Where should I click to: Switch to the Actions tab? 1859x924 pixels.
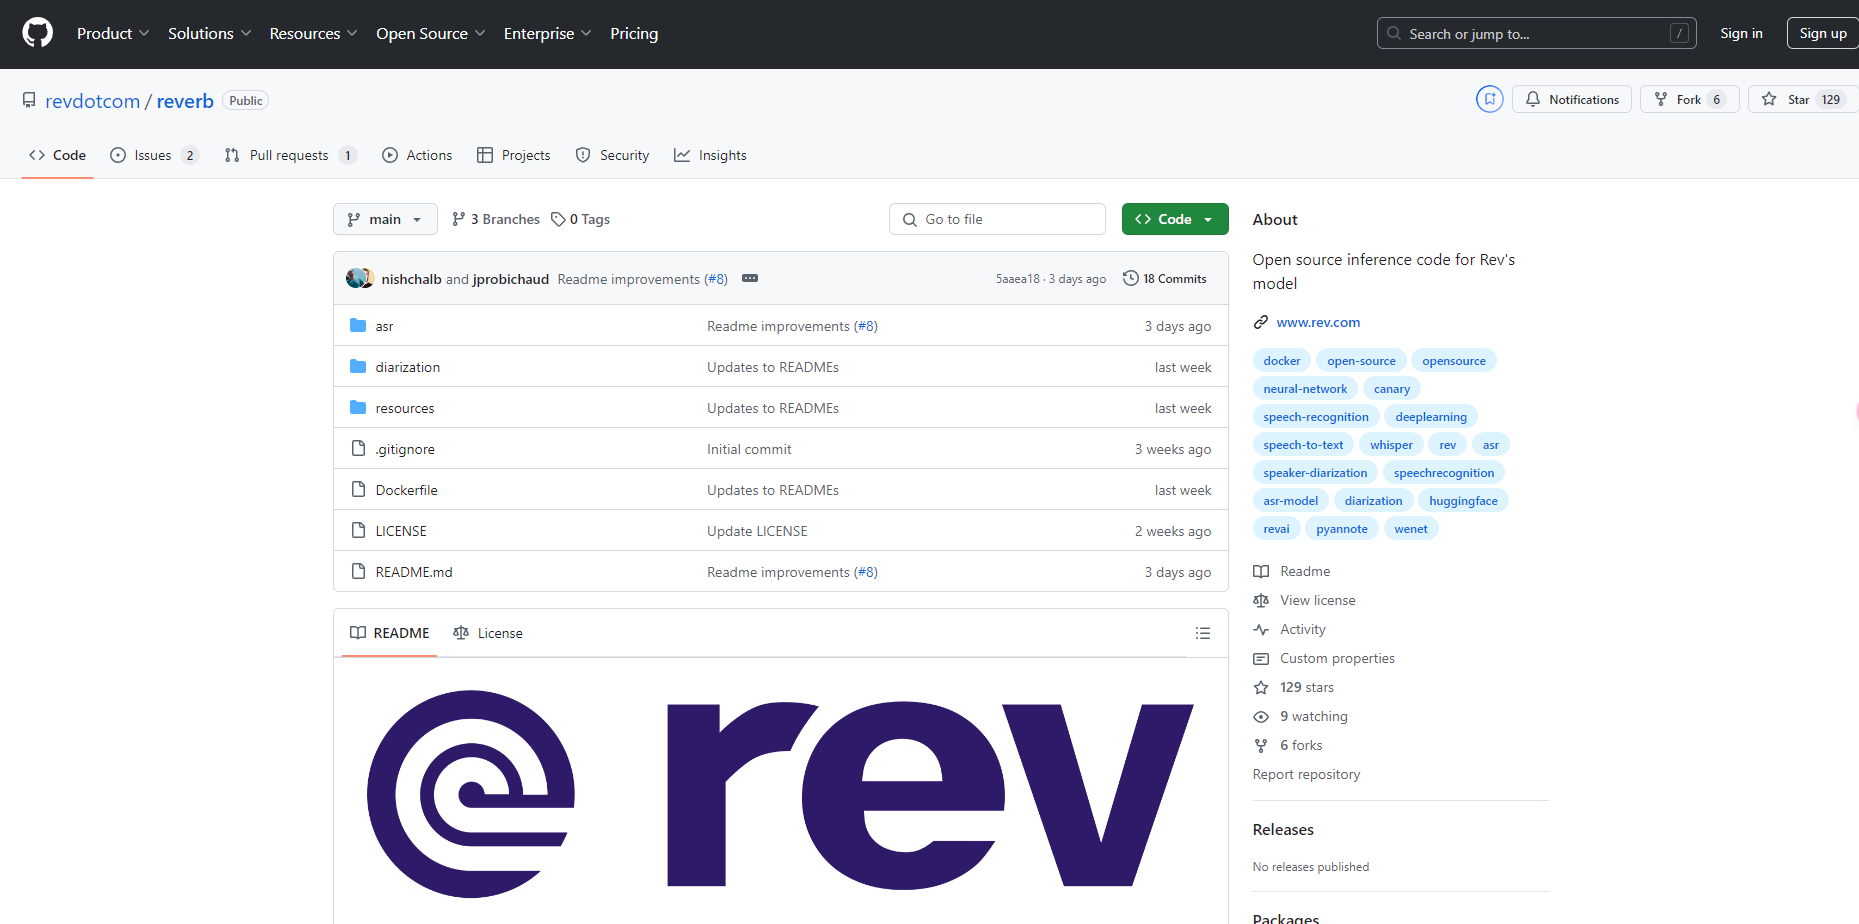[417, 155]
